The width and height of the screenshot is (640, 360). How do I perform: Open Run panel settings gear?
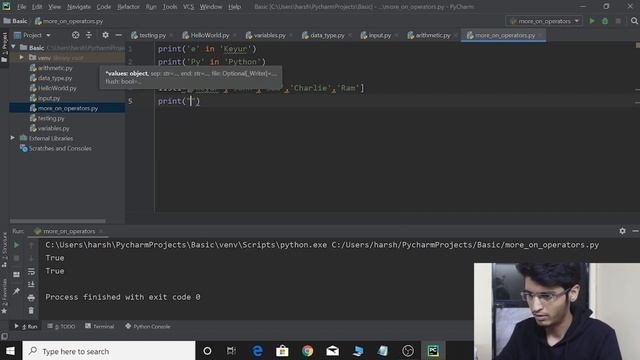[x=622, y=231]
